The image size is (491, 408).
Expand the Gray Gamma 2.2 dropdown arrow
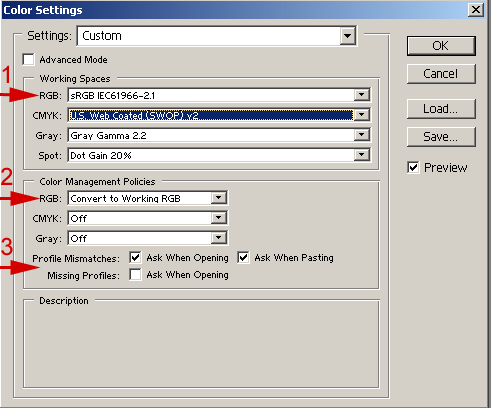362,135
